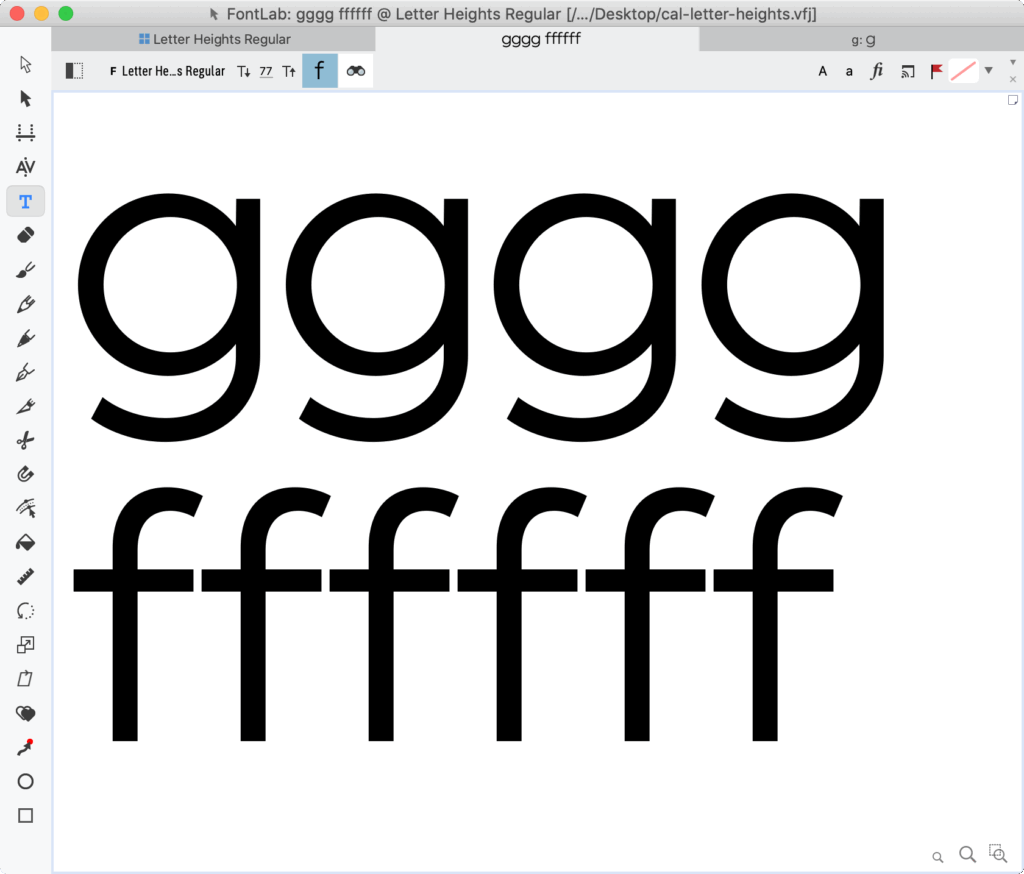Switch to the Letter Heights Regular tab
This screenshot has height=874, width=1024.
[214, 39]
